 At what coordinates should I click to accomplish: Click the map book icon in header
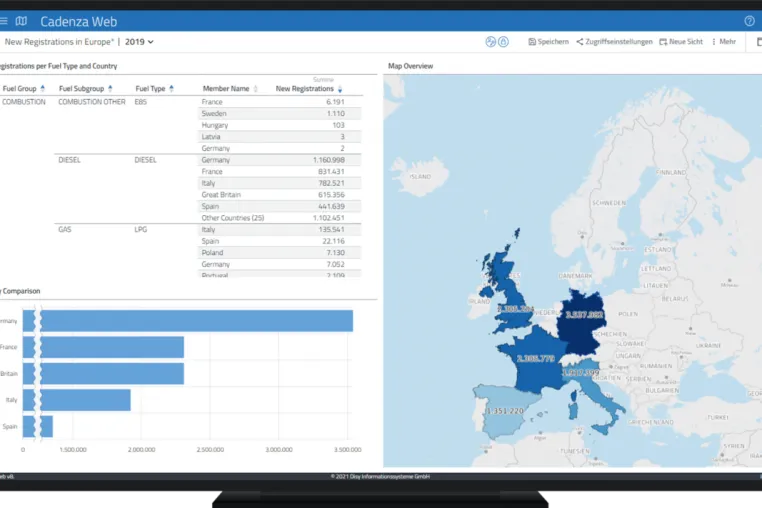21,21
